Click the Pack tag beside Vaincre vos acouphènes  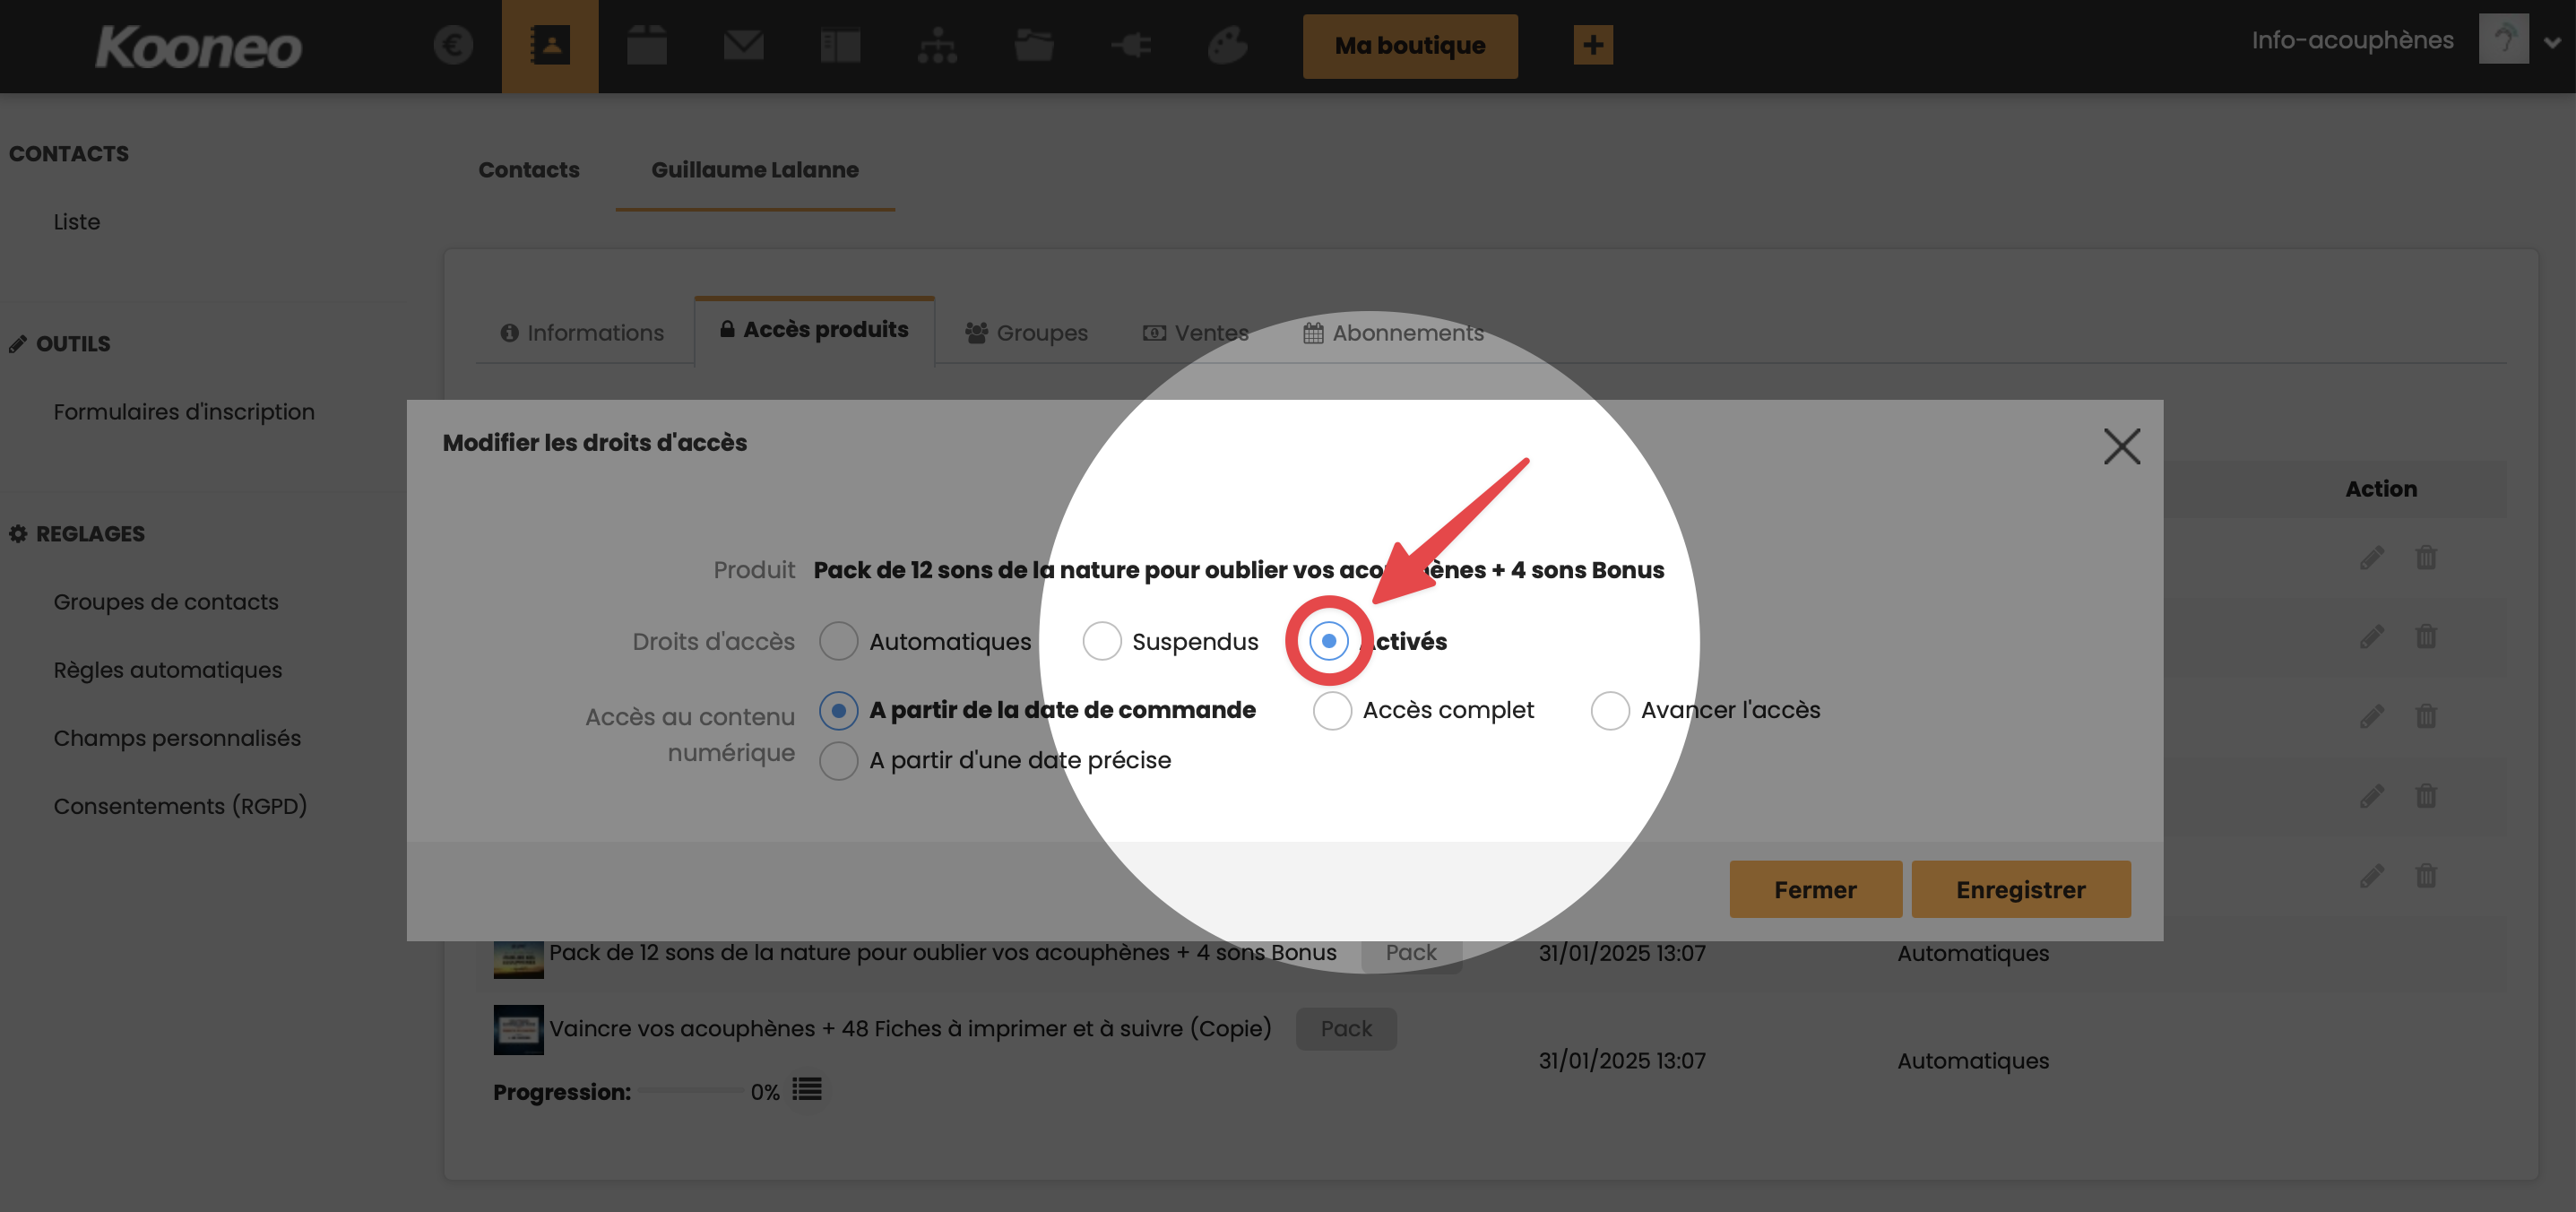click(1346, 1029)
